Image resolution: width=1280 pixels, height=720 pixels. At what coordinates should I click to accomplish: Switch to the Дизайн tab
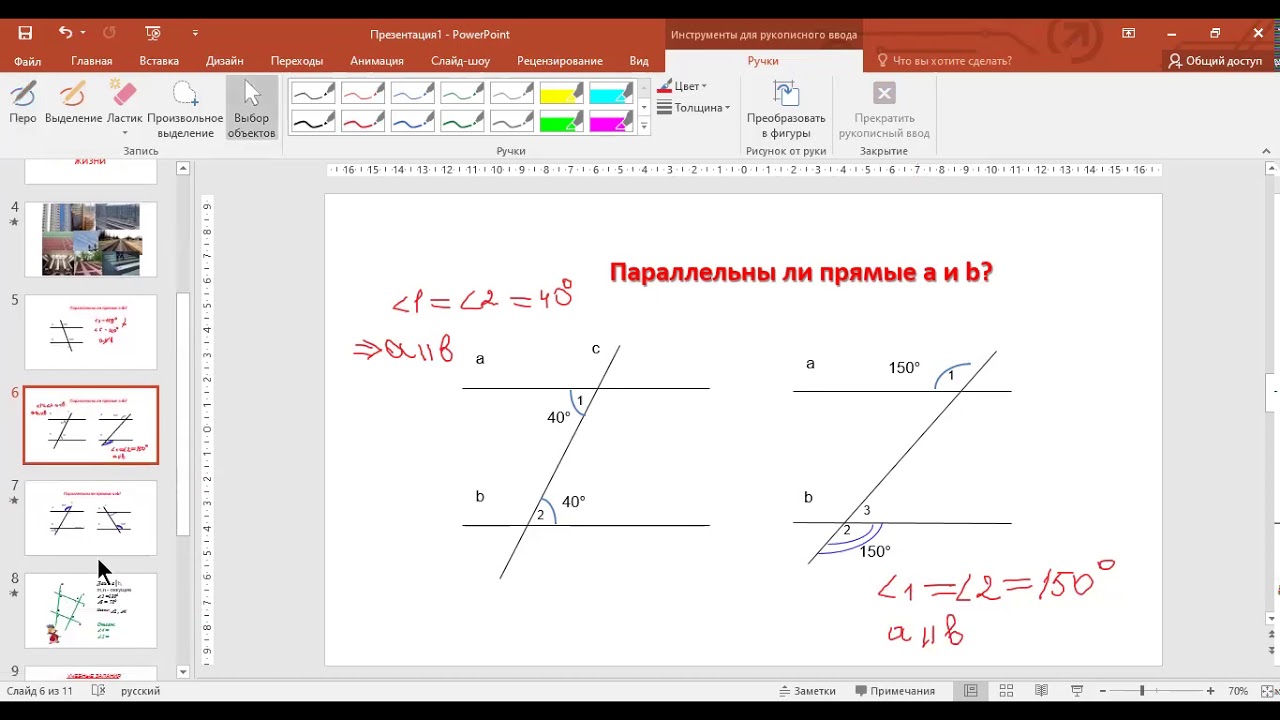click(x=225, y=61)
